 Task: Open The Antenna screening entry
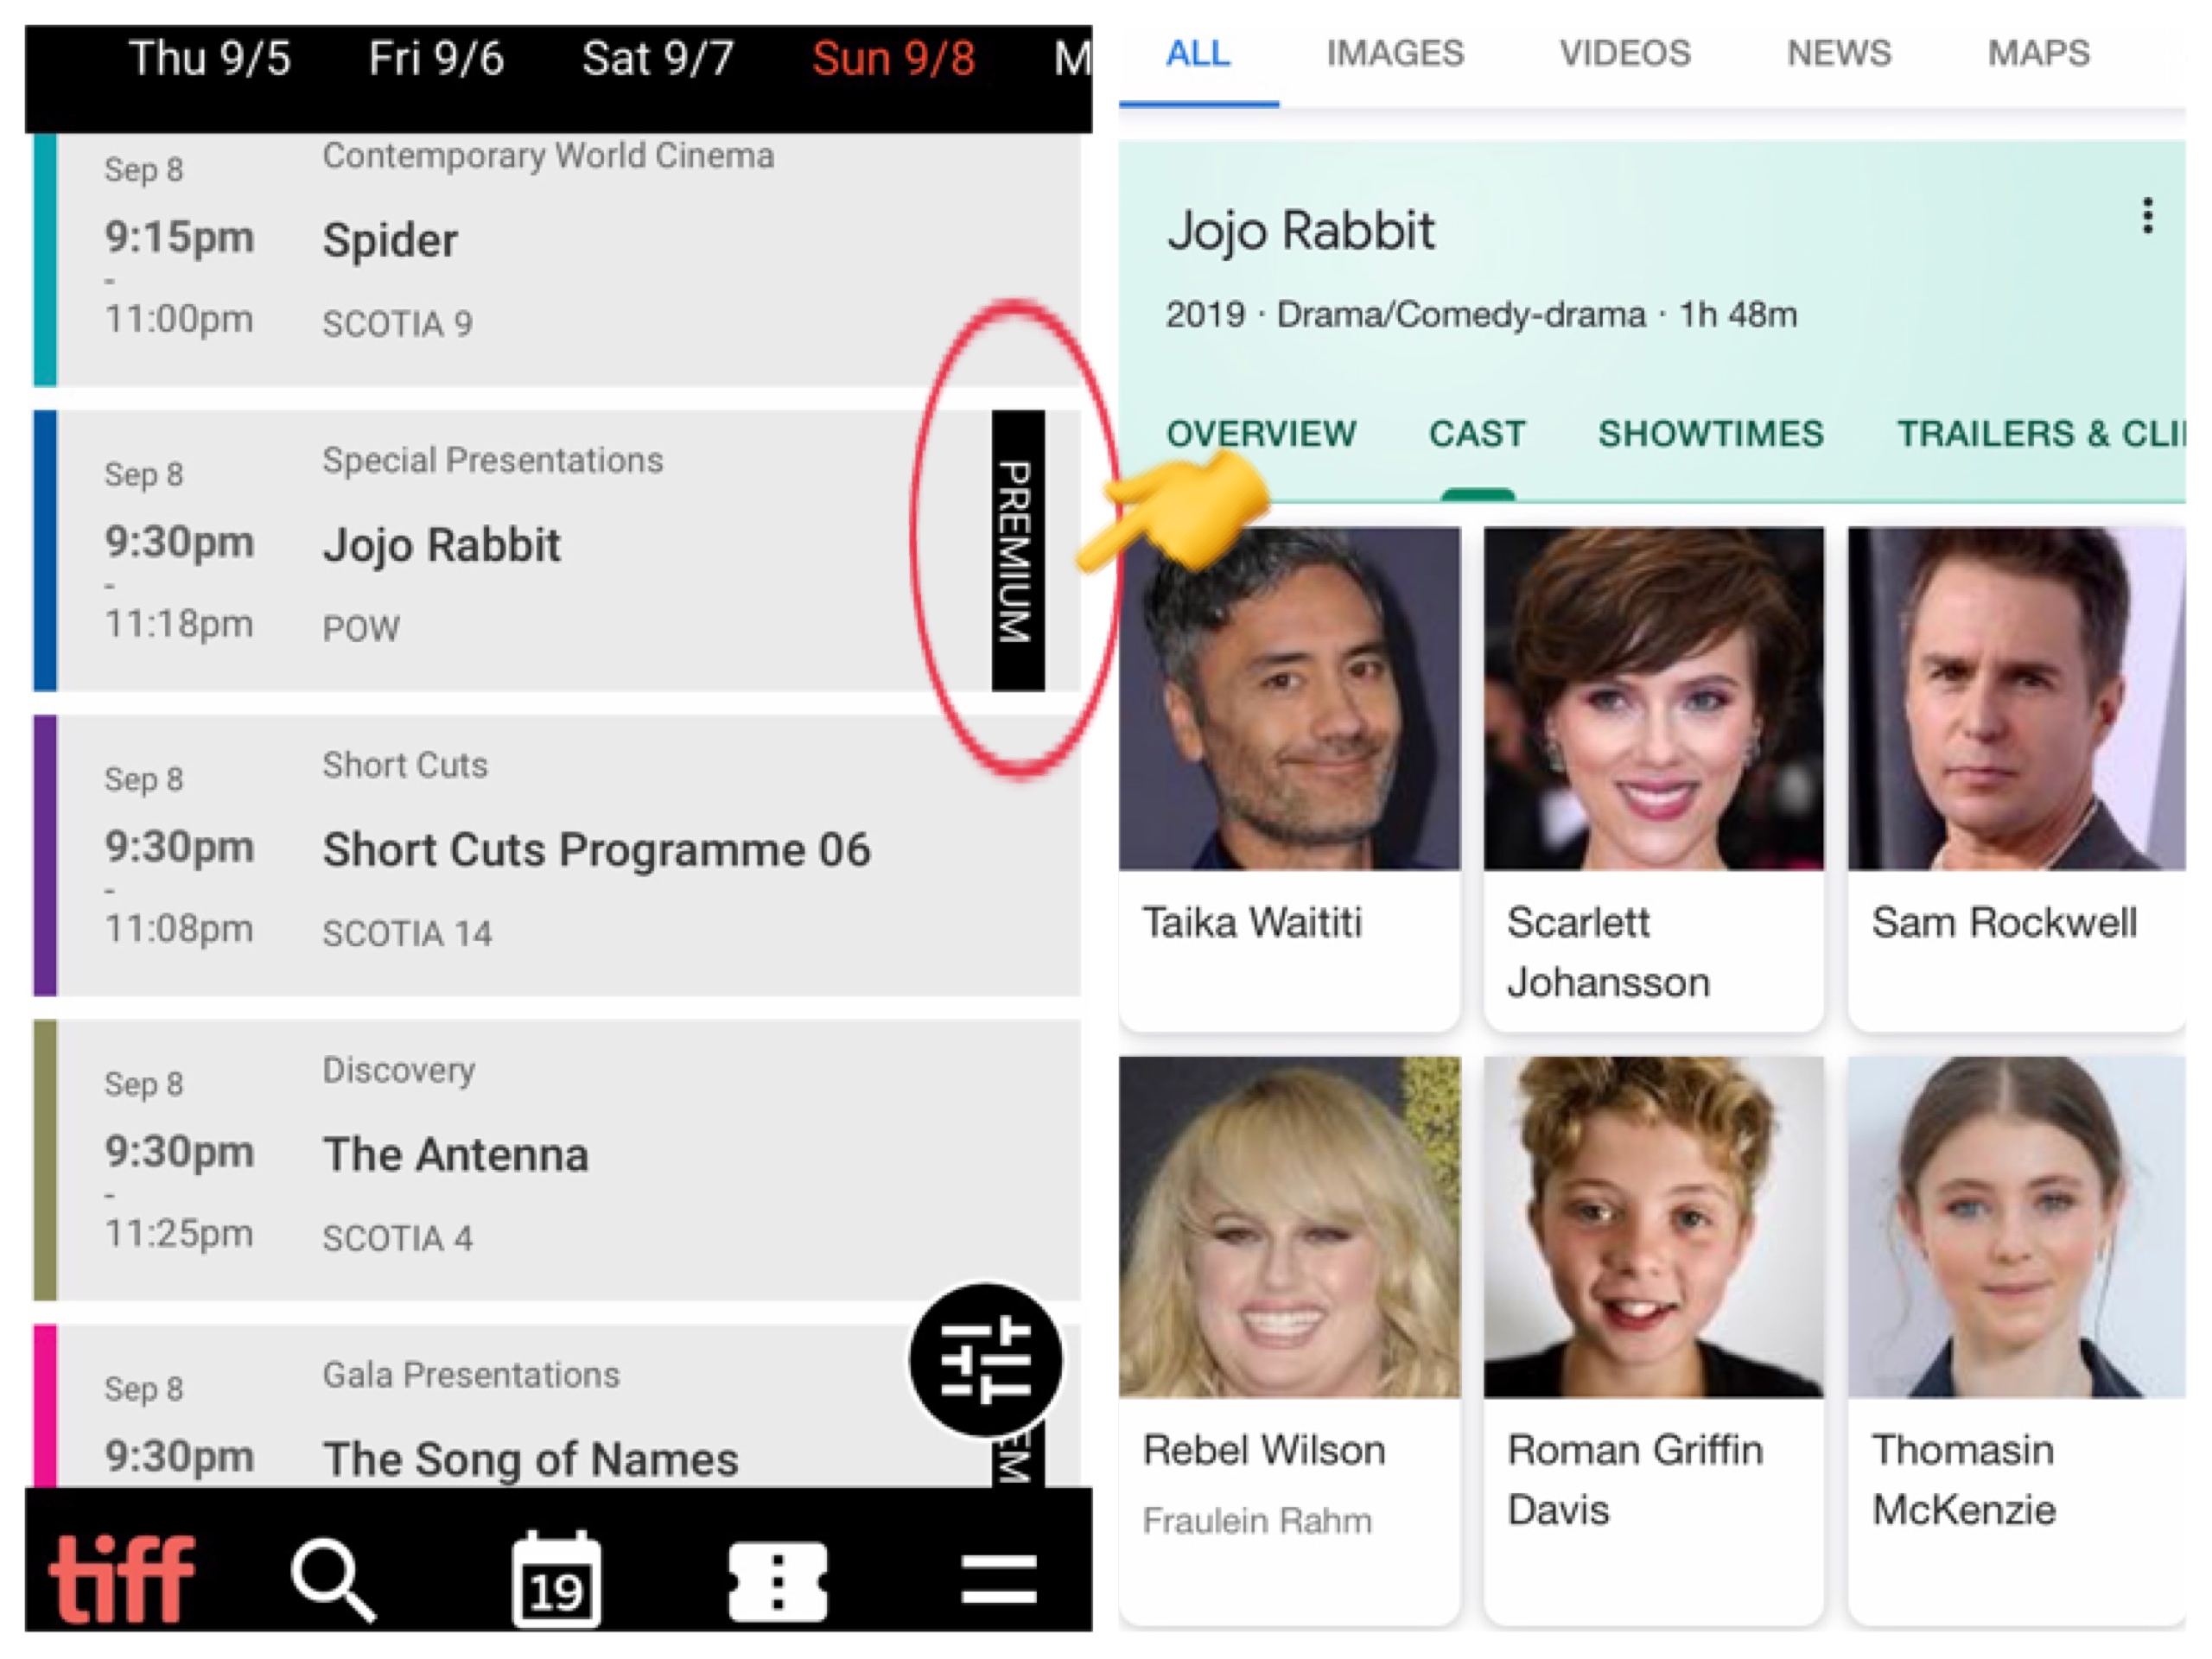pyautogui.click(x=557, y=1160)
